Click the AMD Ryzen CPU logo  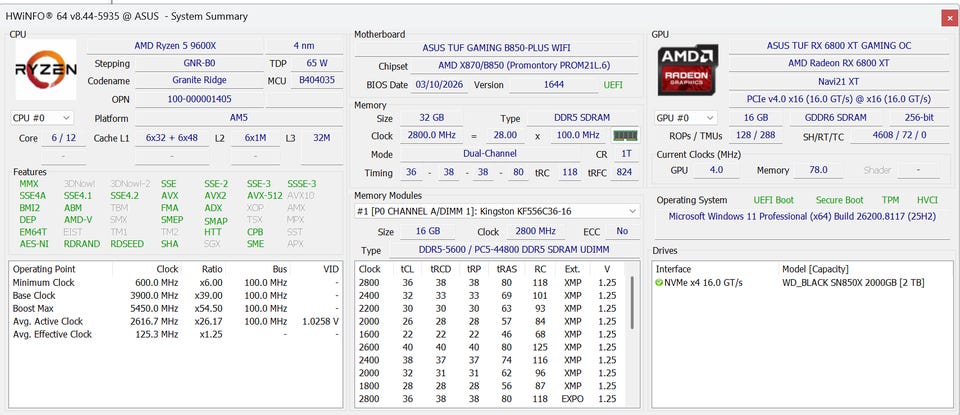pos(44,70)
